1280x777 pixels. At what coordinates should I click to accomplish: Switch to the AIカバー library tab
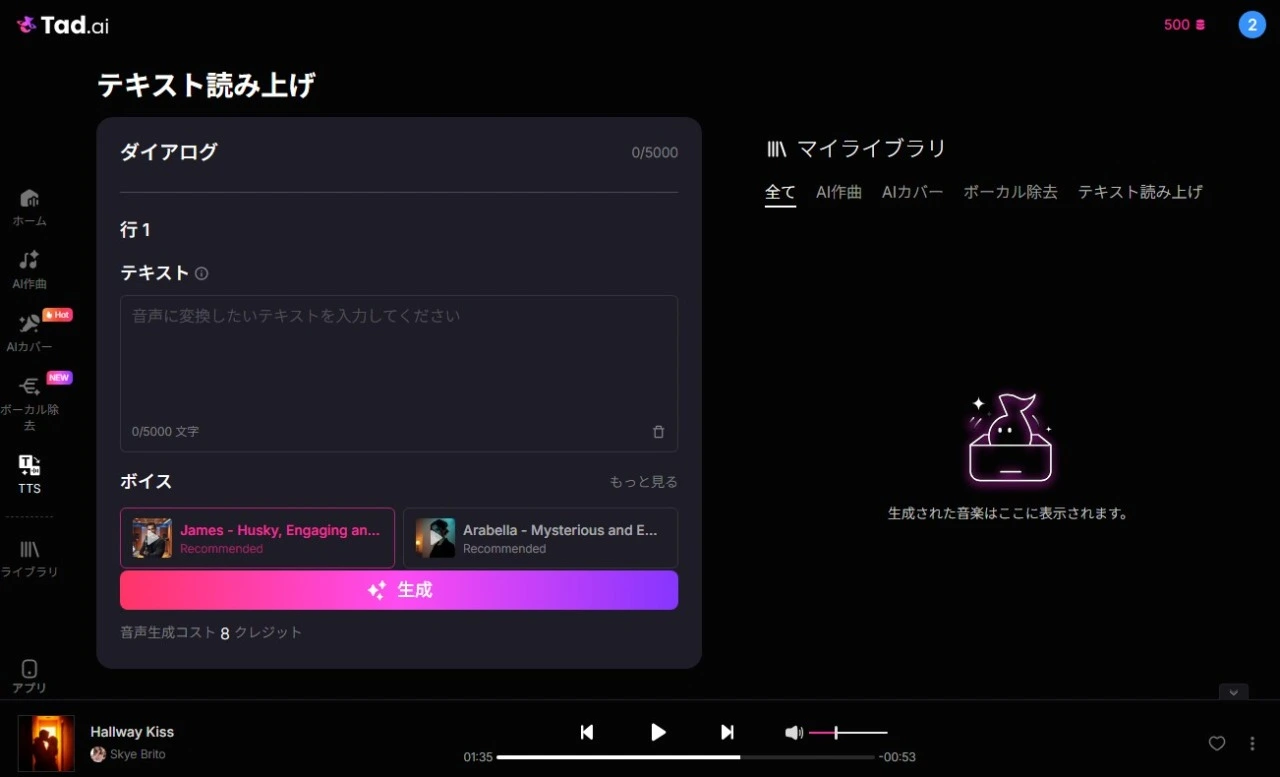coord(912,192)
